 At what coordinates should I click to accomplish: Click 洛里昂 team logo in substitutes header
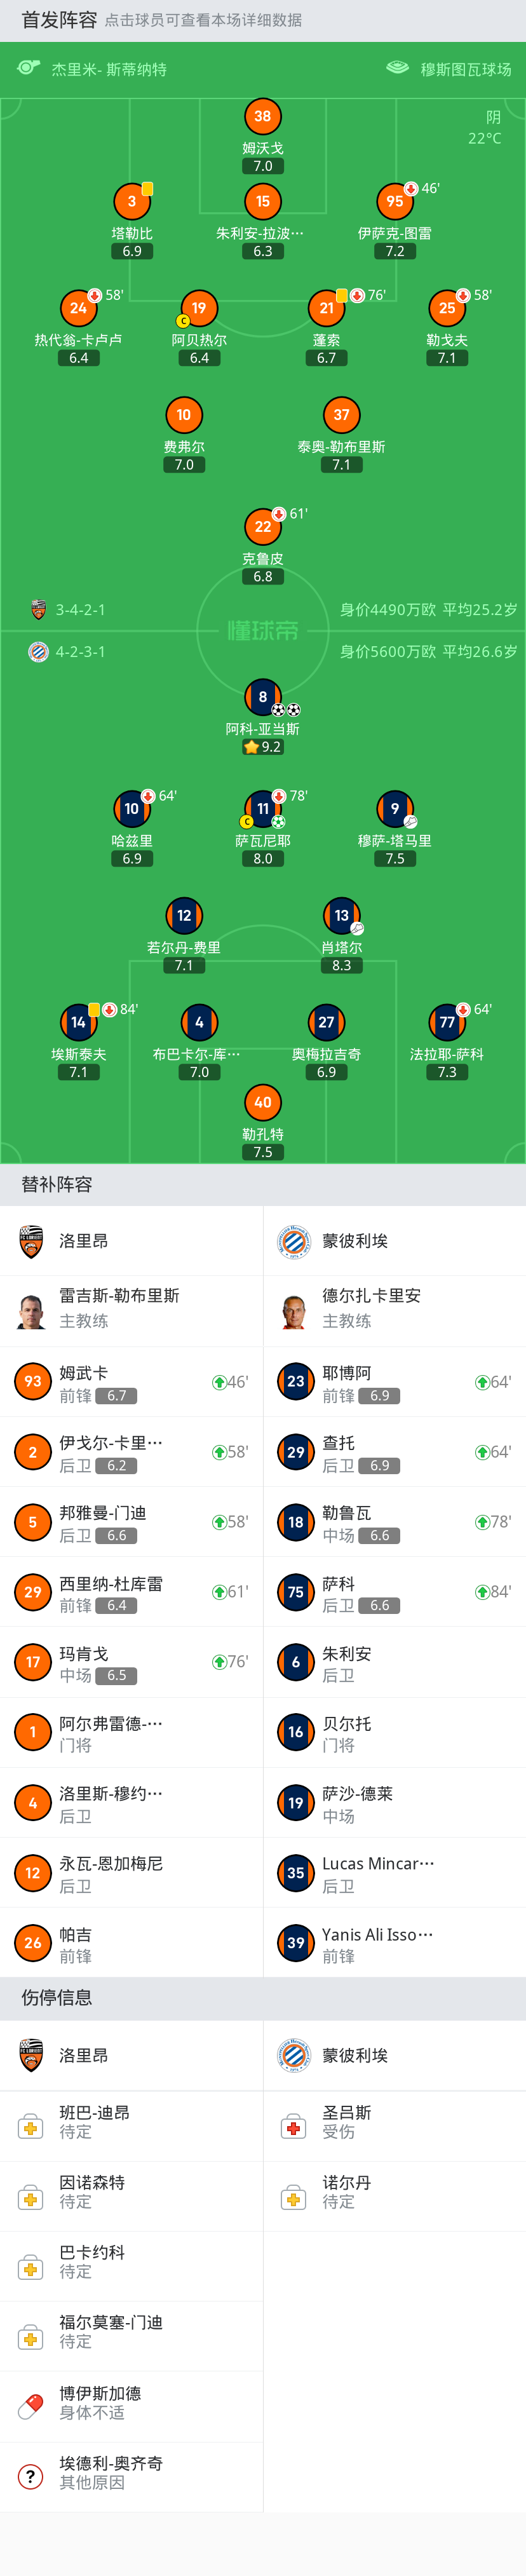31,1241
